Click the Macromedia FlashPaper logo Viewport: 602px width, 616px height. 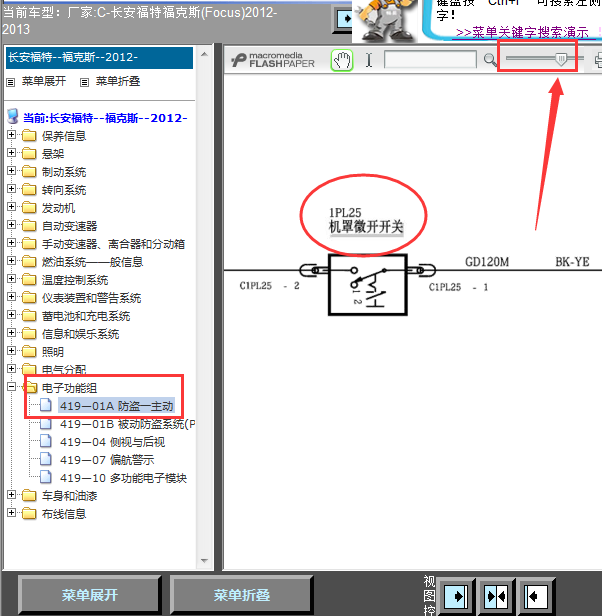pos(273,60)
